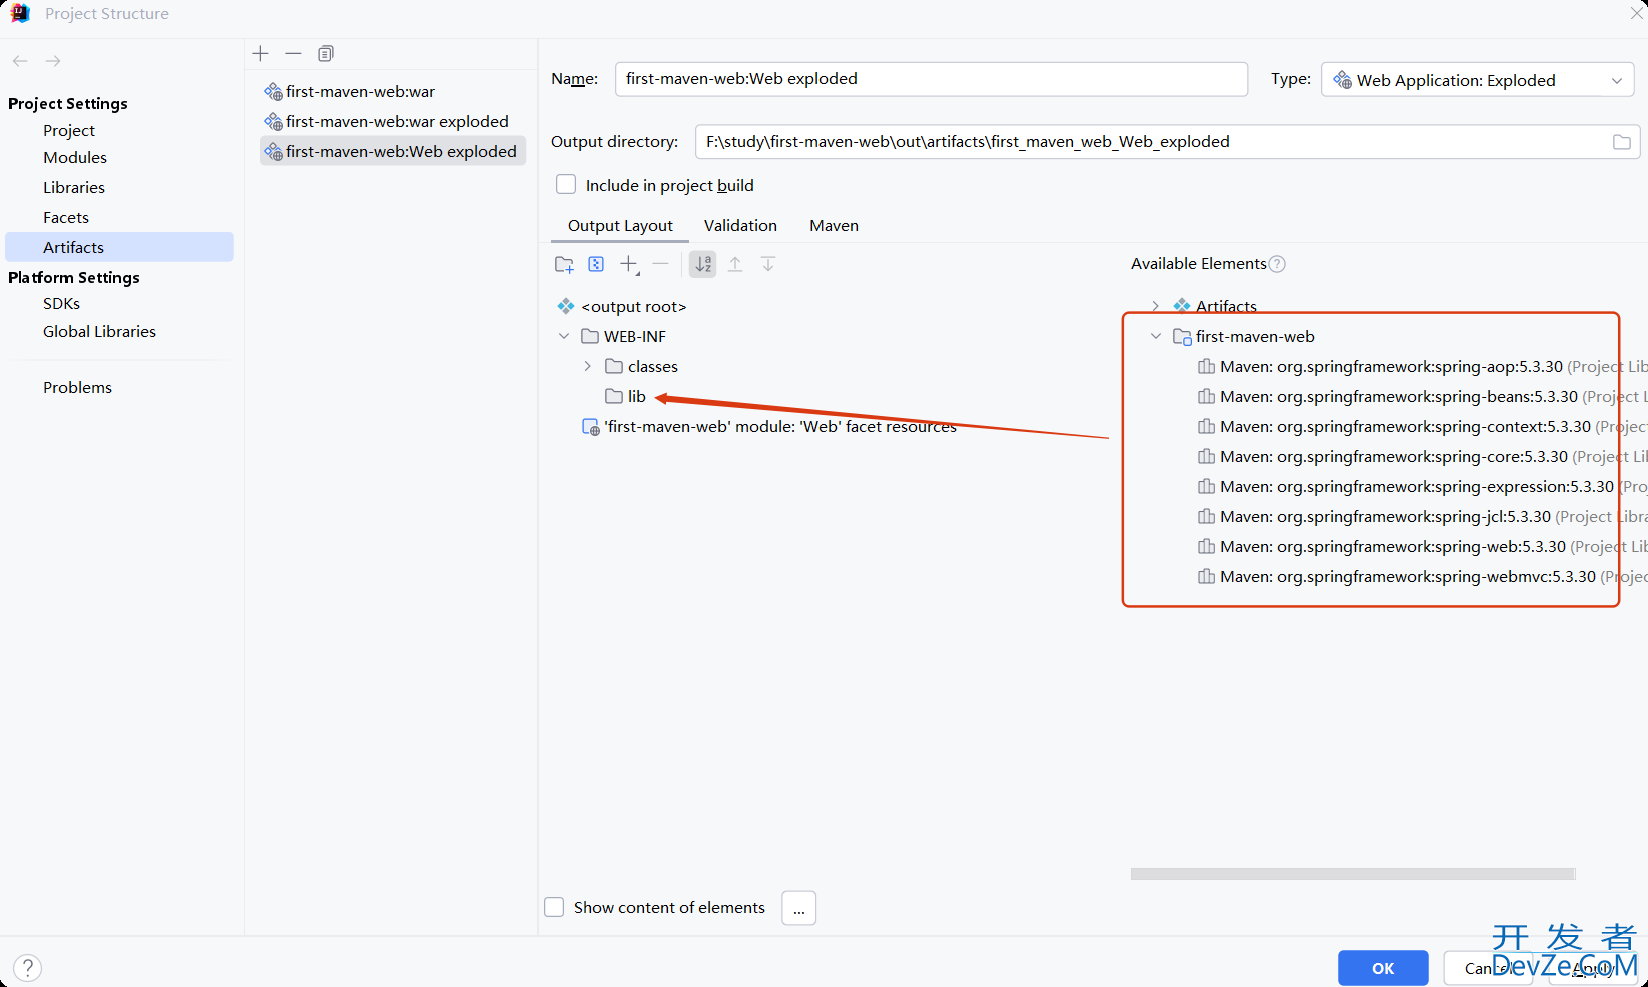The width and height of the screenshot is (1648, 987).
Task: Click the OK button
Action: pos(1383,968)
